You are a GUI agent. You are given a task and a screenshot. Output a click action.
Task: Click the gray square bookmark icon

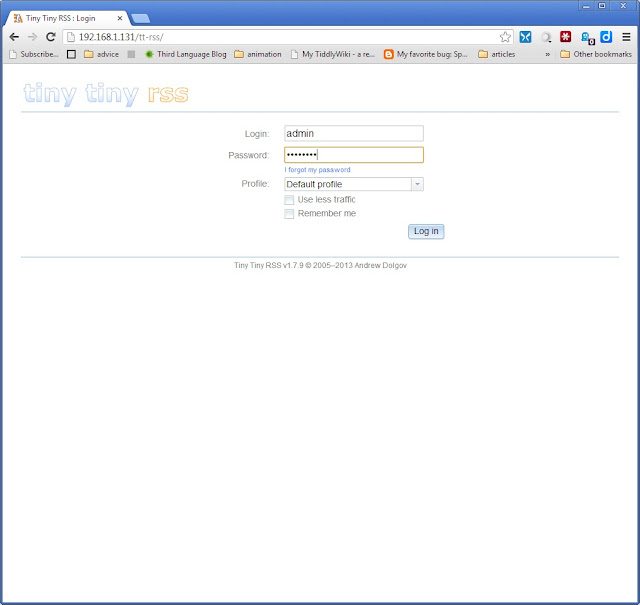tap(131, 54)
